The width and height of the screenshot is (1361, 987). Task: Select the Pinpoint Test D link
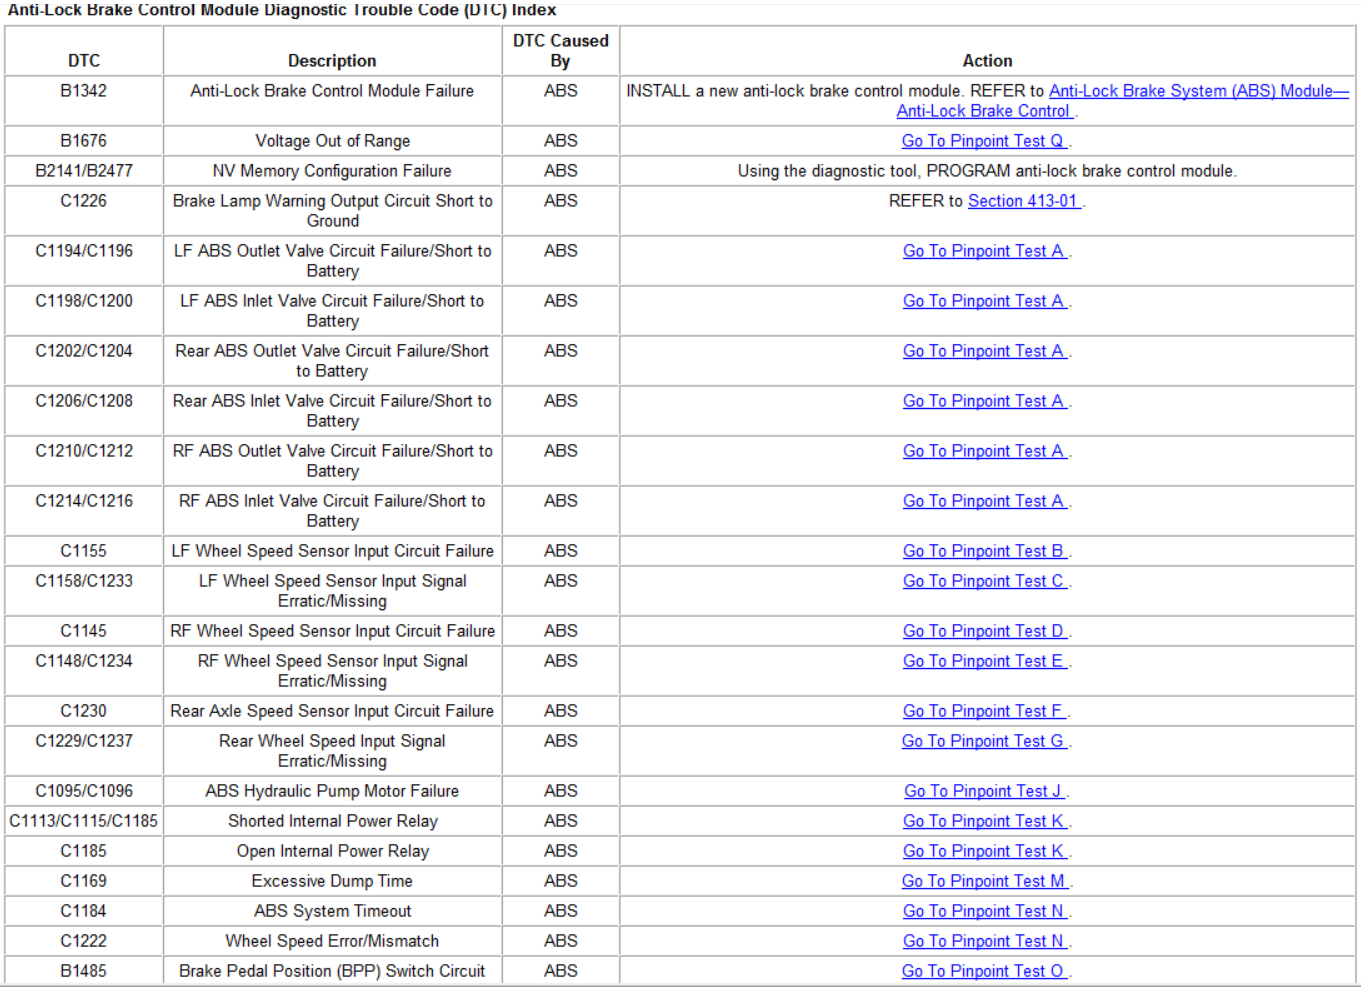pos(983,631)
